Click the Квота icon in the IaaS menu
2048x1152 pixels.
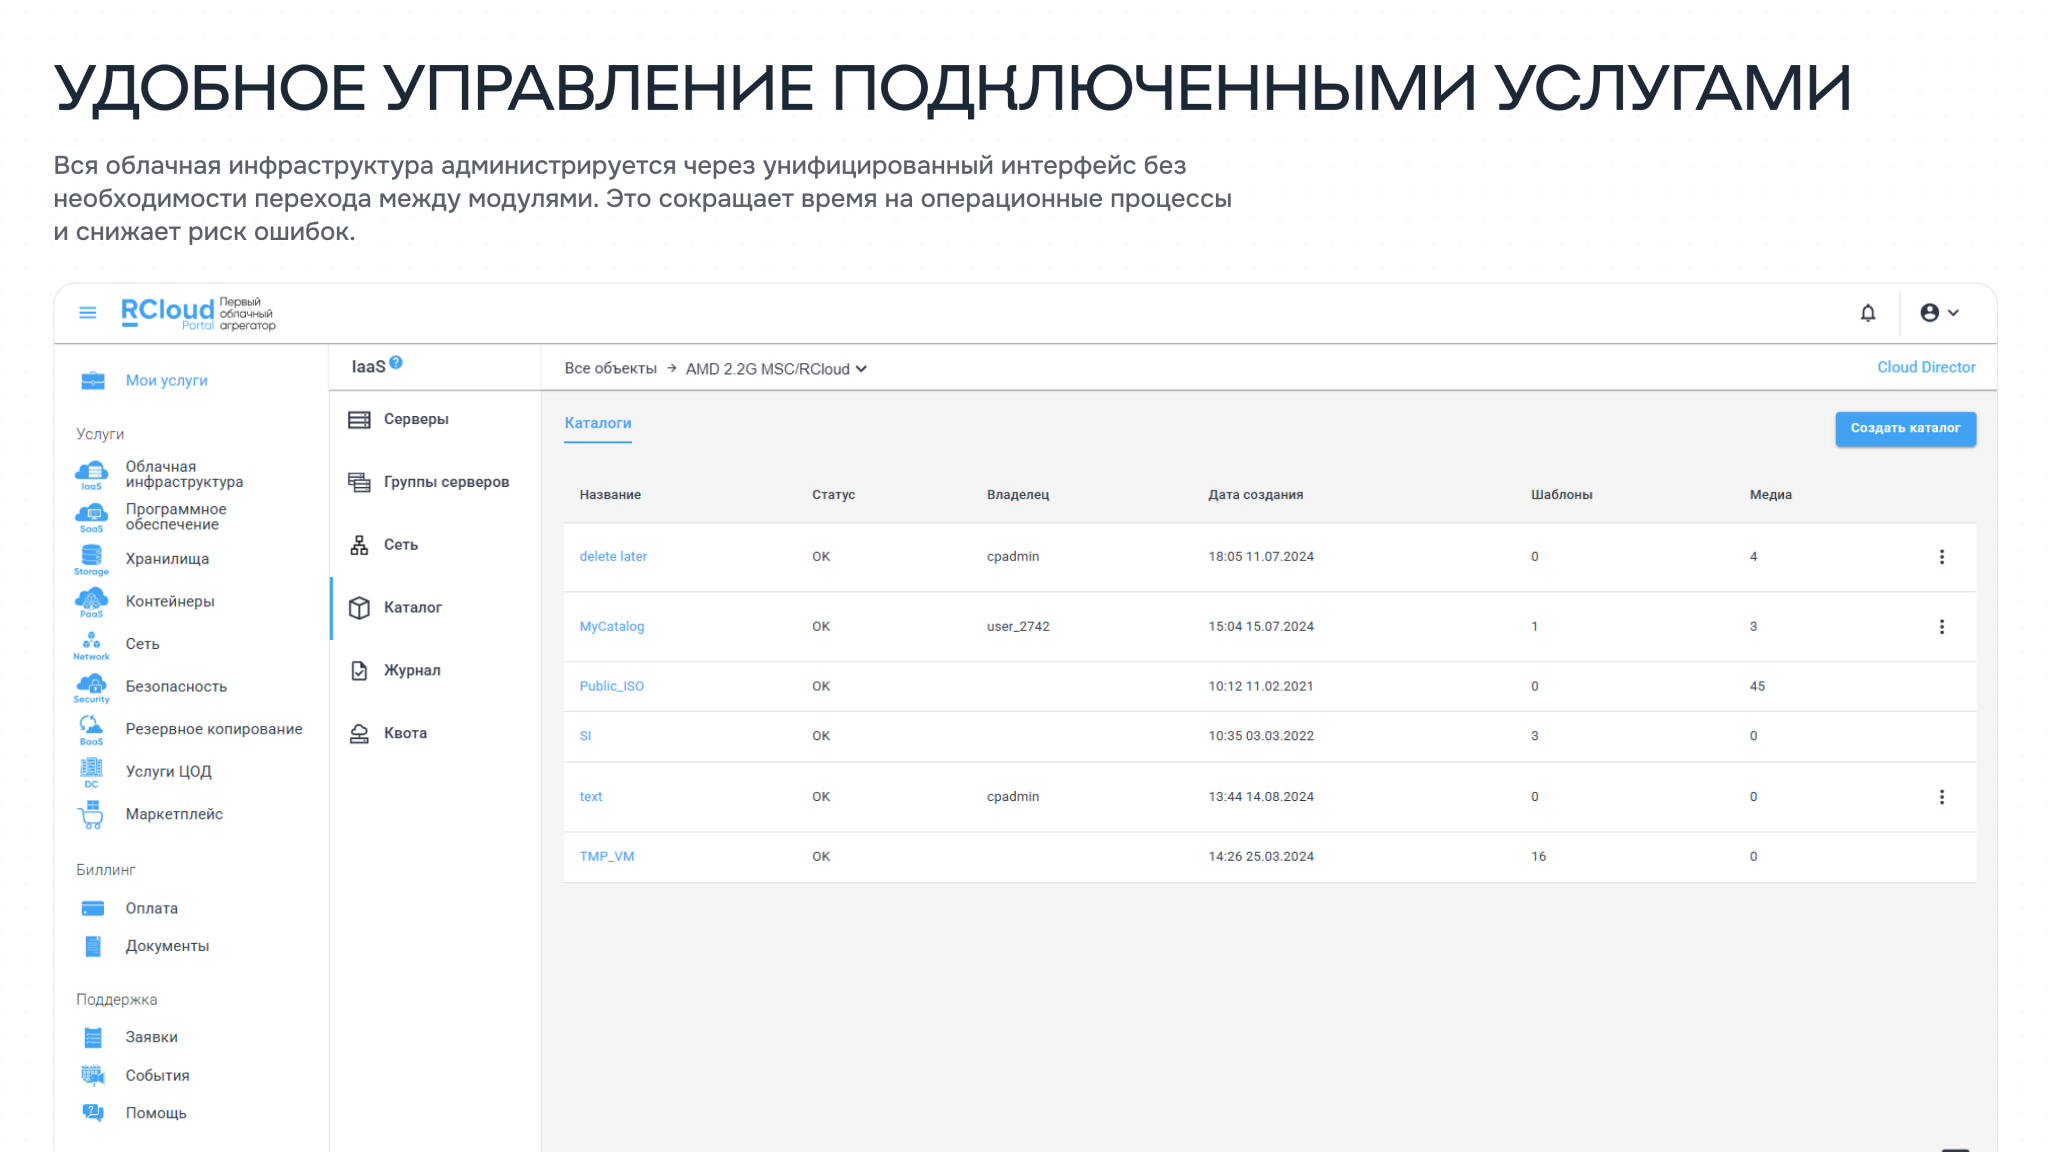click(359, 734)
